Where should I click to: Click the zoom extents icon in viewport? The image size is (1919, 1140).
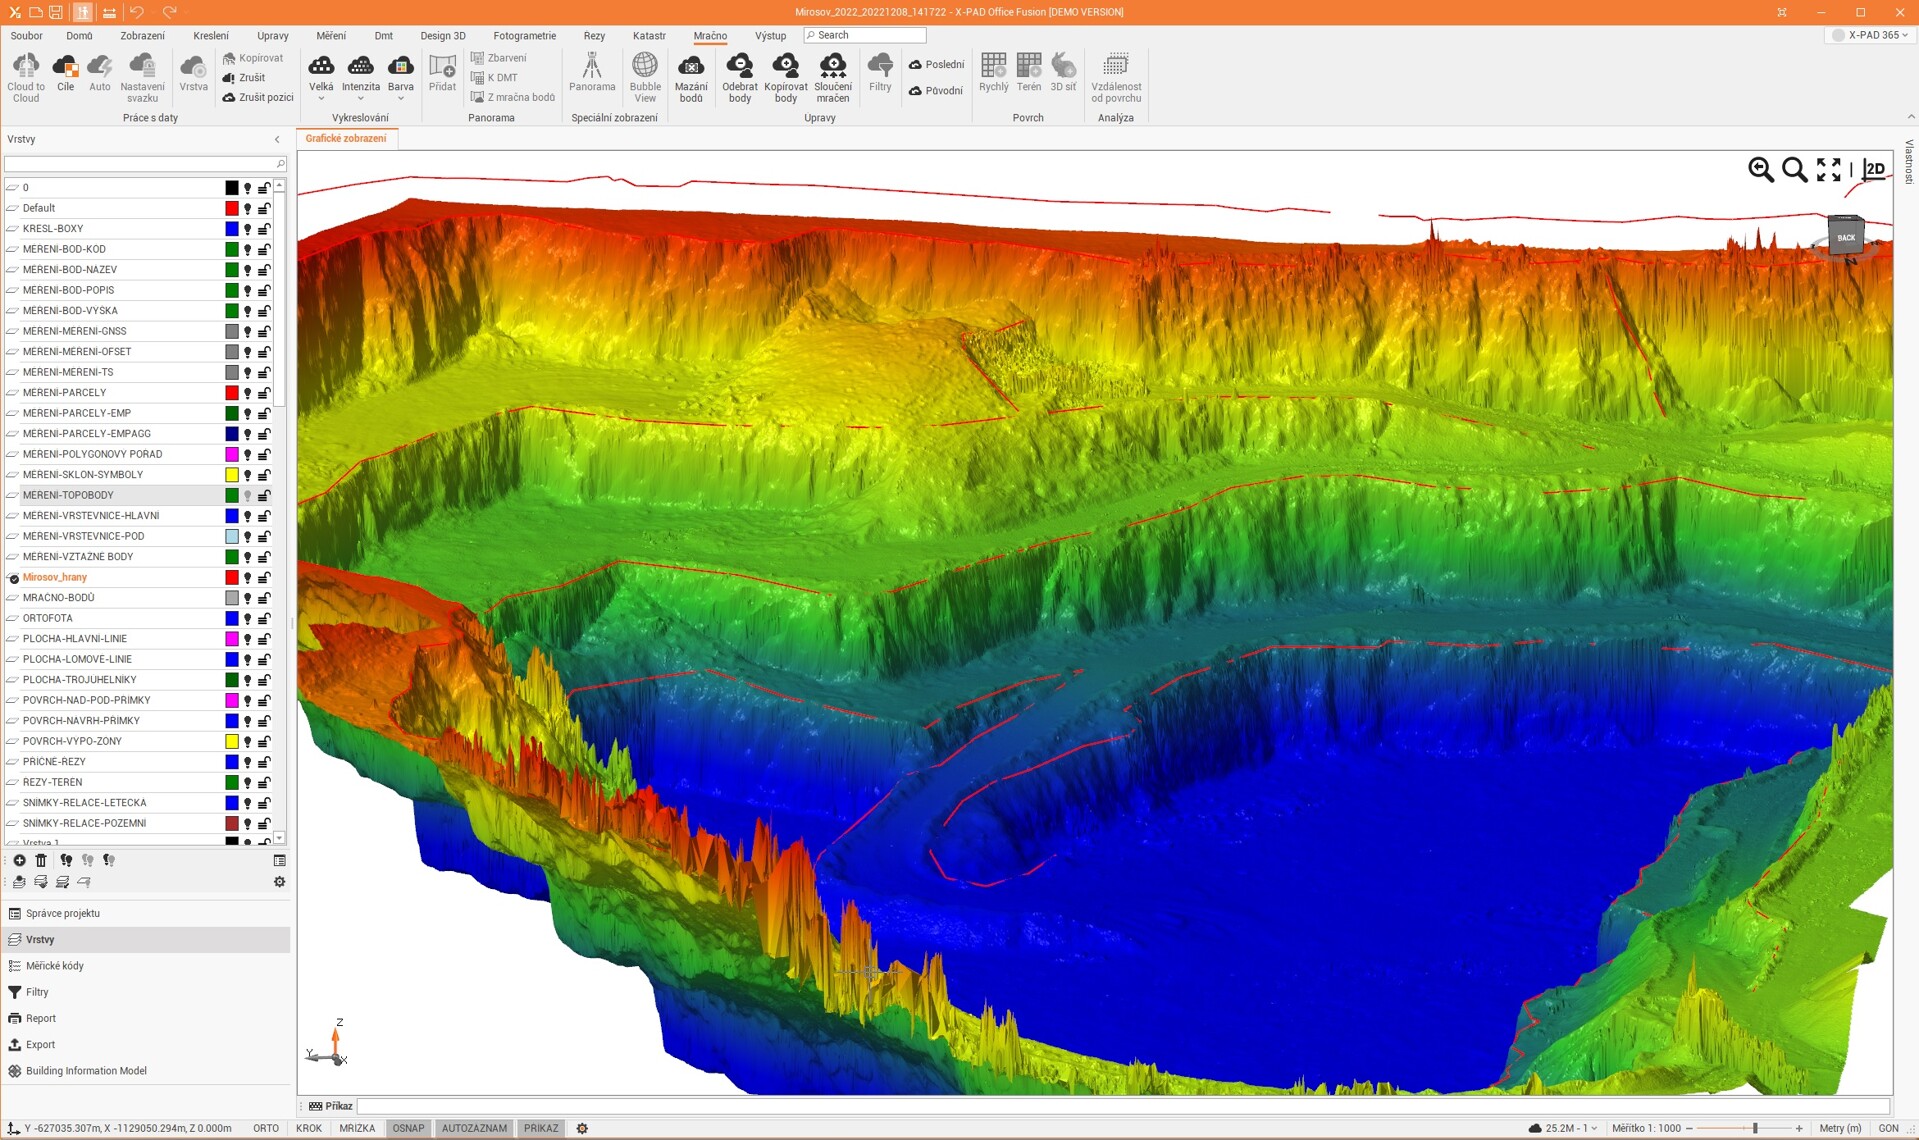point(1829,169)
